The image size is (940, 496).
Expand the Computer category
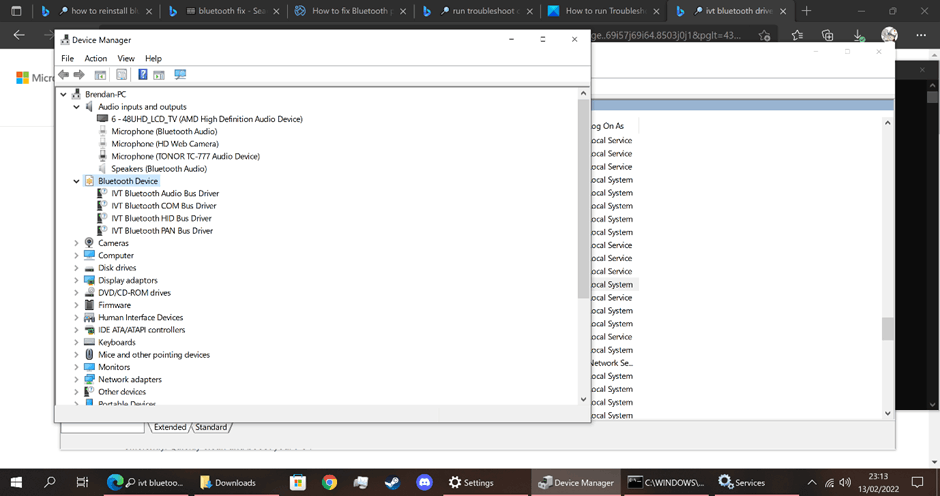click(x=76, y=255)
